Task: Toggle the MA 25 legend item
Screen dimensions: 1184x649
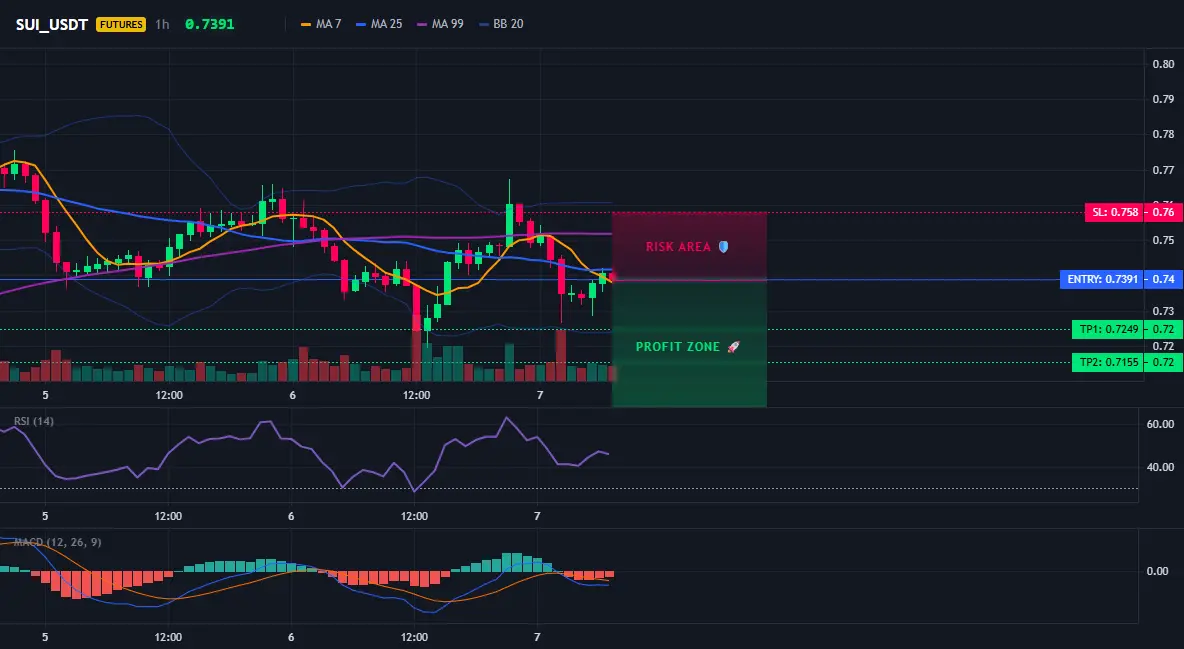Action: (379, 24)
